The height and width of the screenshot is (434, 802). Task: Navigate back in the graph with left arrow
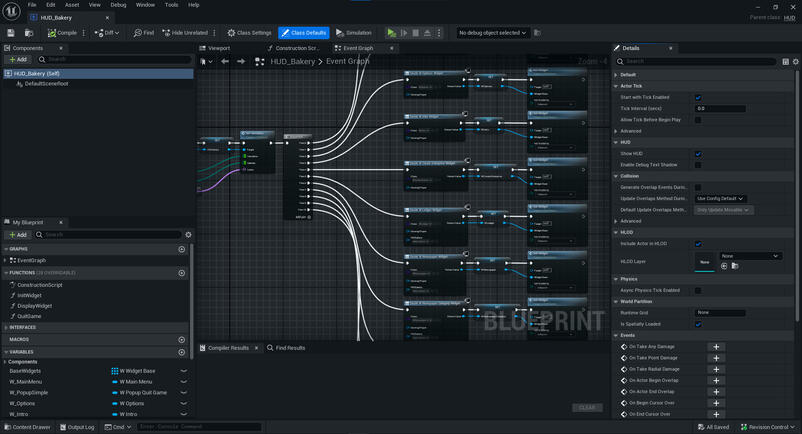coord(225,61)
